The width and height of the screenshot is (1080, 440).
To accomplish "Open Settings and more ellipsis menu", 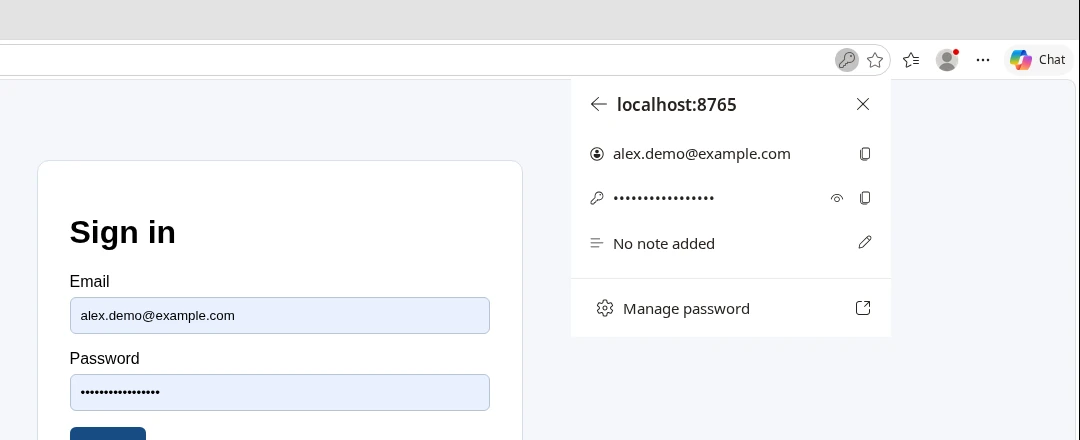I will (x=983, y=60).
